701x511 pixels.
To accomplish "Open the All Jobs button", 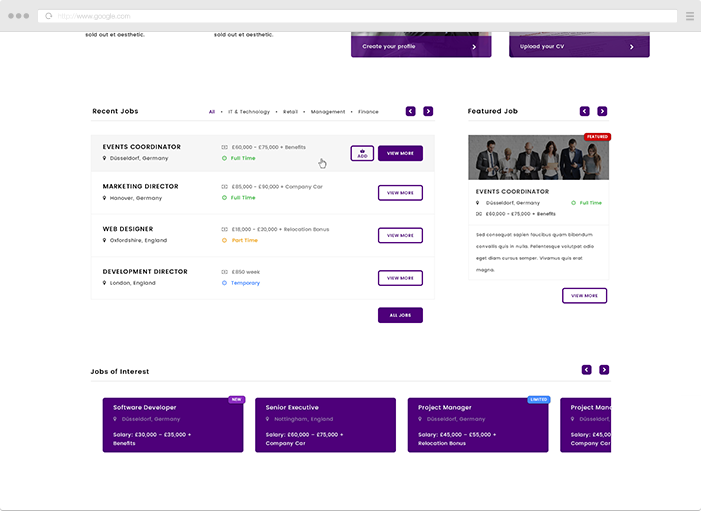I will pyautogui.click(x=400, y=315).
